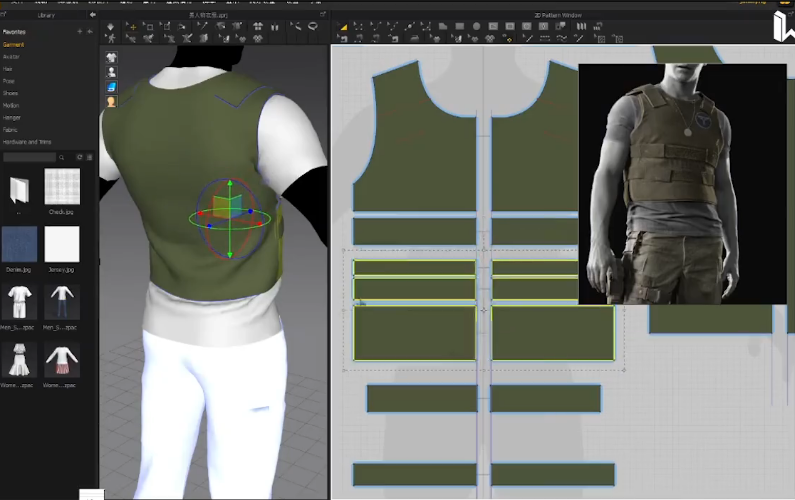Click the green Y-axis gizmo arrow

[230, 186]
